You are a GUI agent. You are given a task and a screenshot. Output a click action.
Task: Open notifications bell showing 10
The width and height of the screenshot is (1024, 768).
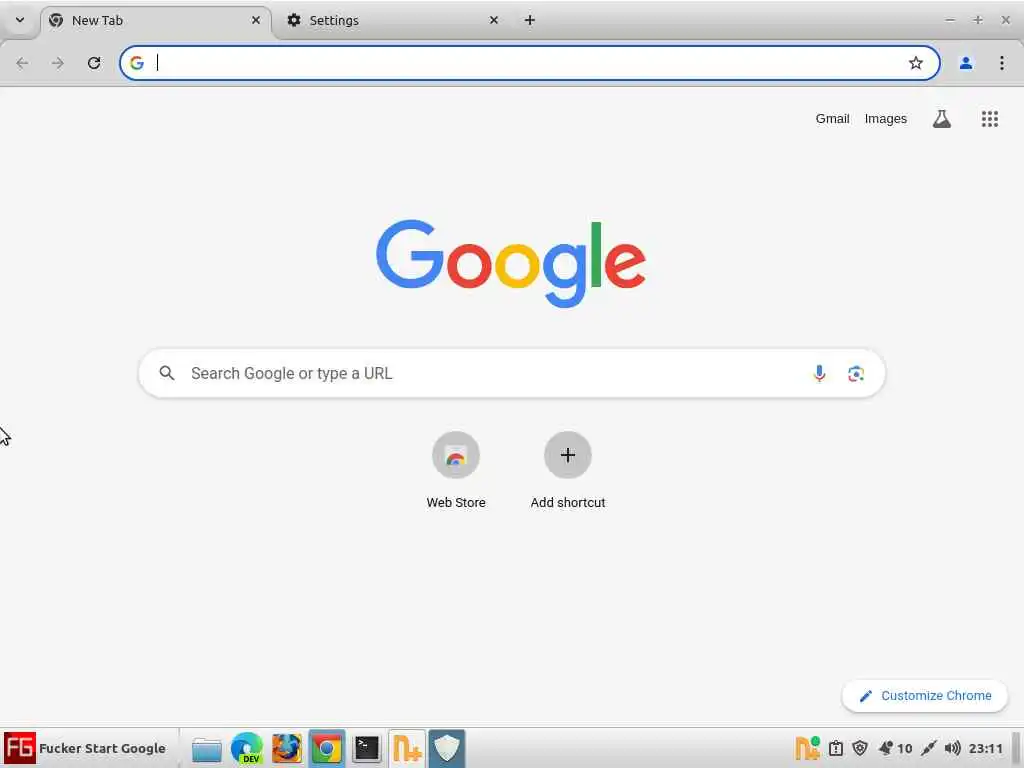[895, 748]
